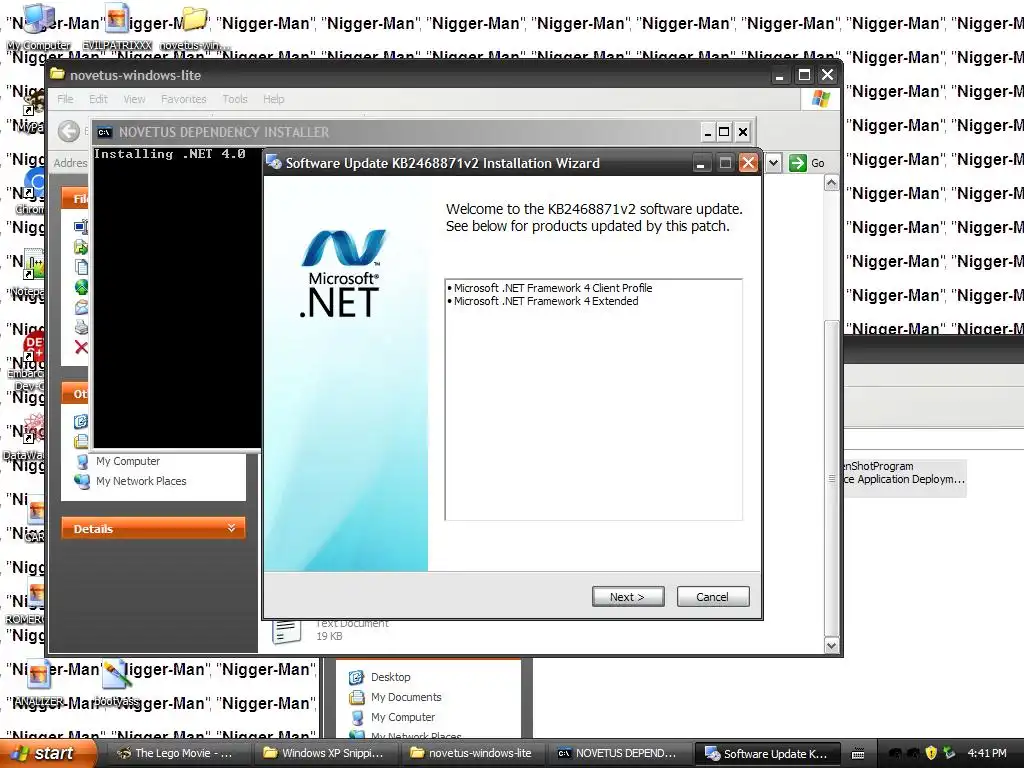
Task: Click the 4:41 PM system clock
Action: coord(987,753)
